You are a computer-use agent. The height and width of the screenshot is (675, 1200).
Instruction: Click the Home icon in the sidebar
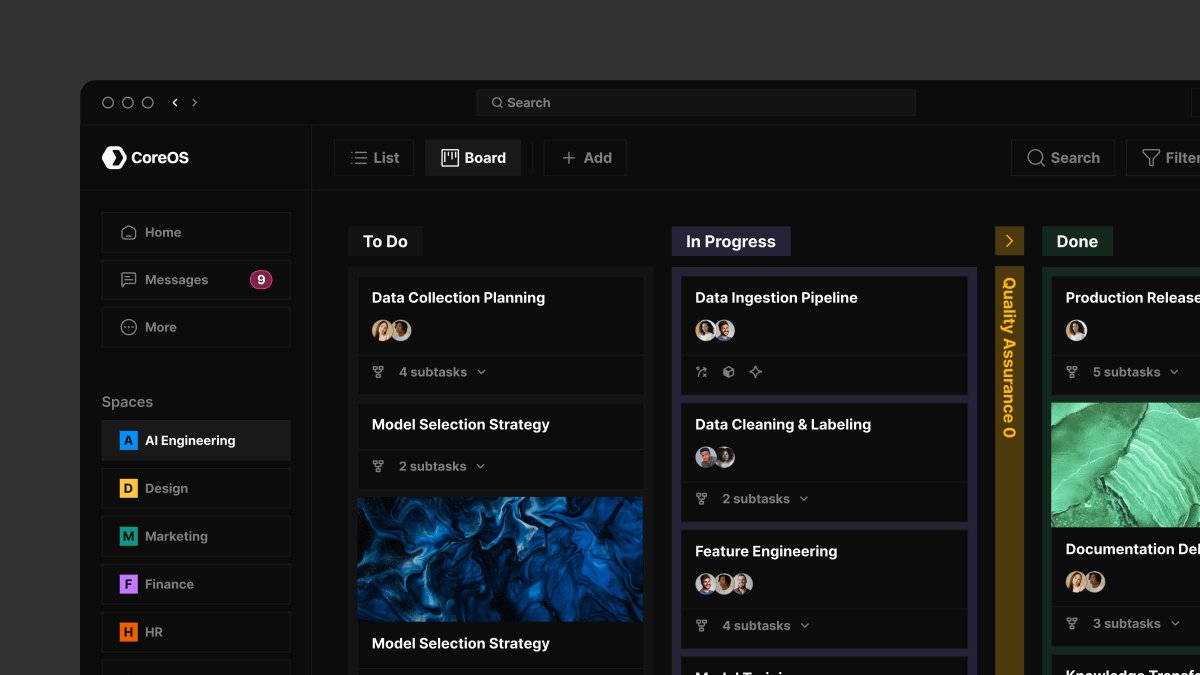[x=128, y=232]
